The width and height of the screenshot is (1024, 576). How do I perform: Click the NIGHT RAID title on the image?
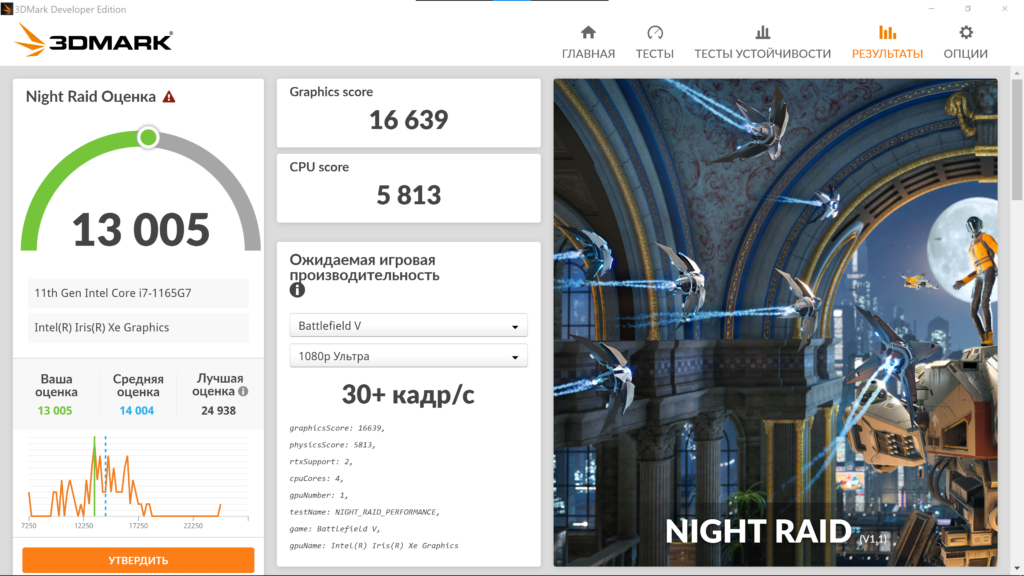[758, 532]
